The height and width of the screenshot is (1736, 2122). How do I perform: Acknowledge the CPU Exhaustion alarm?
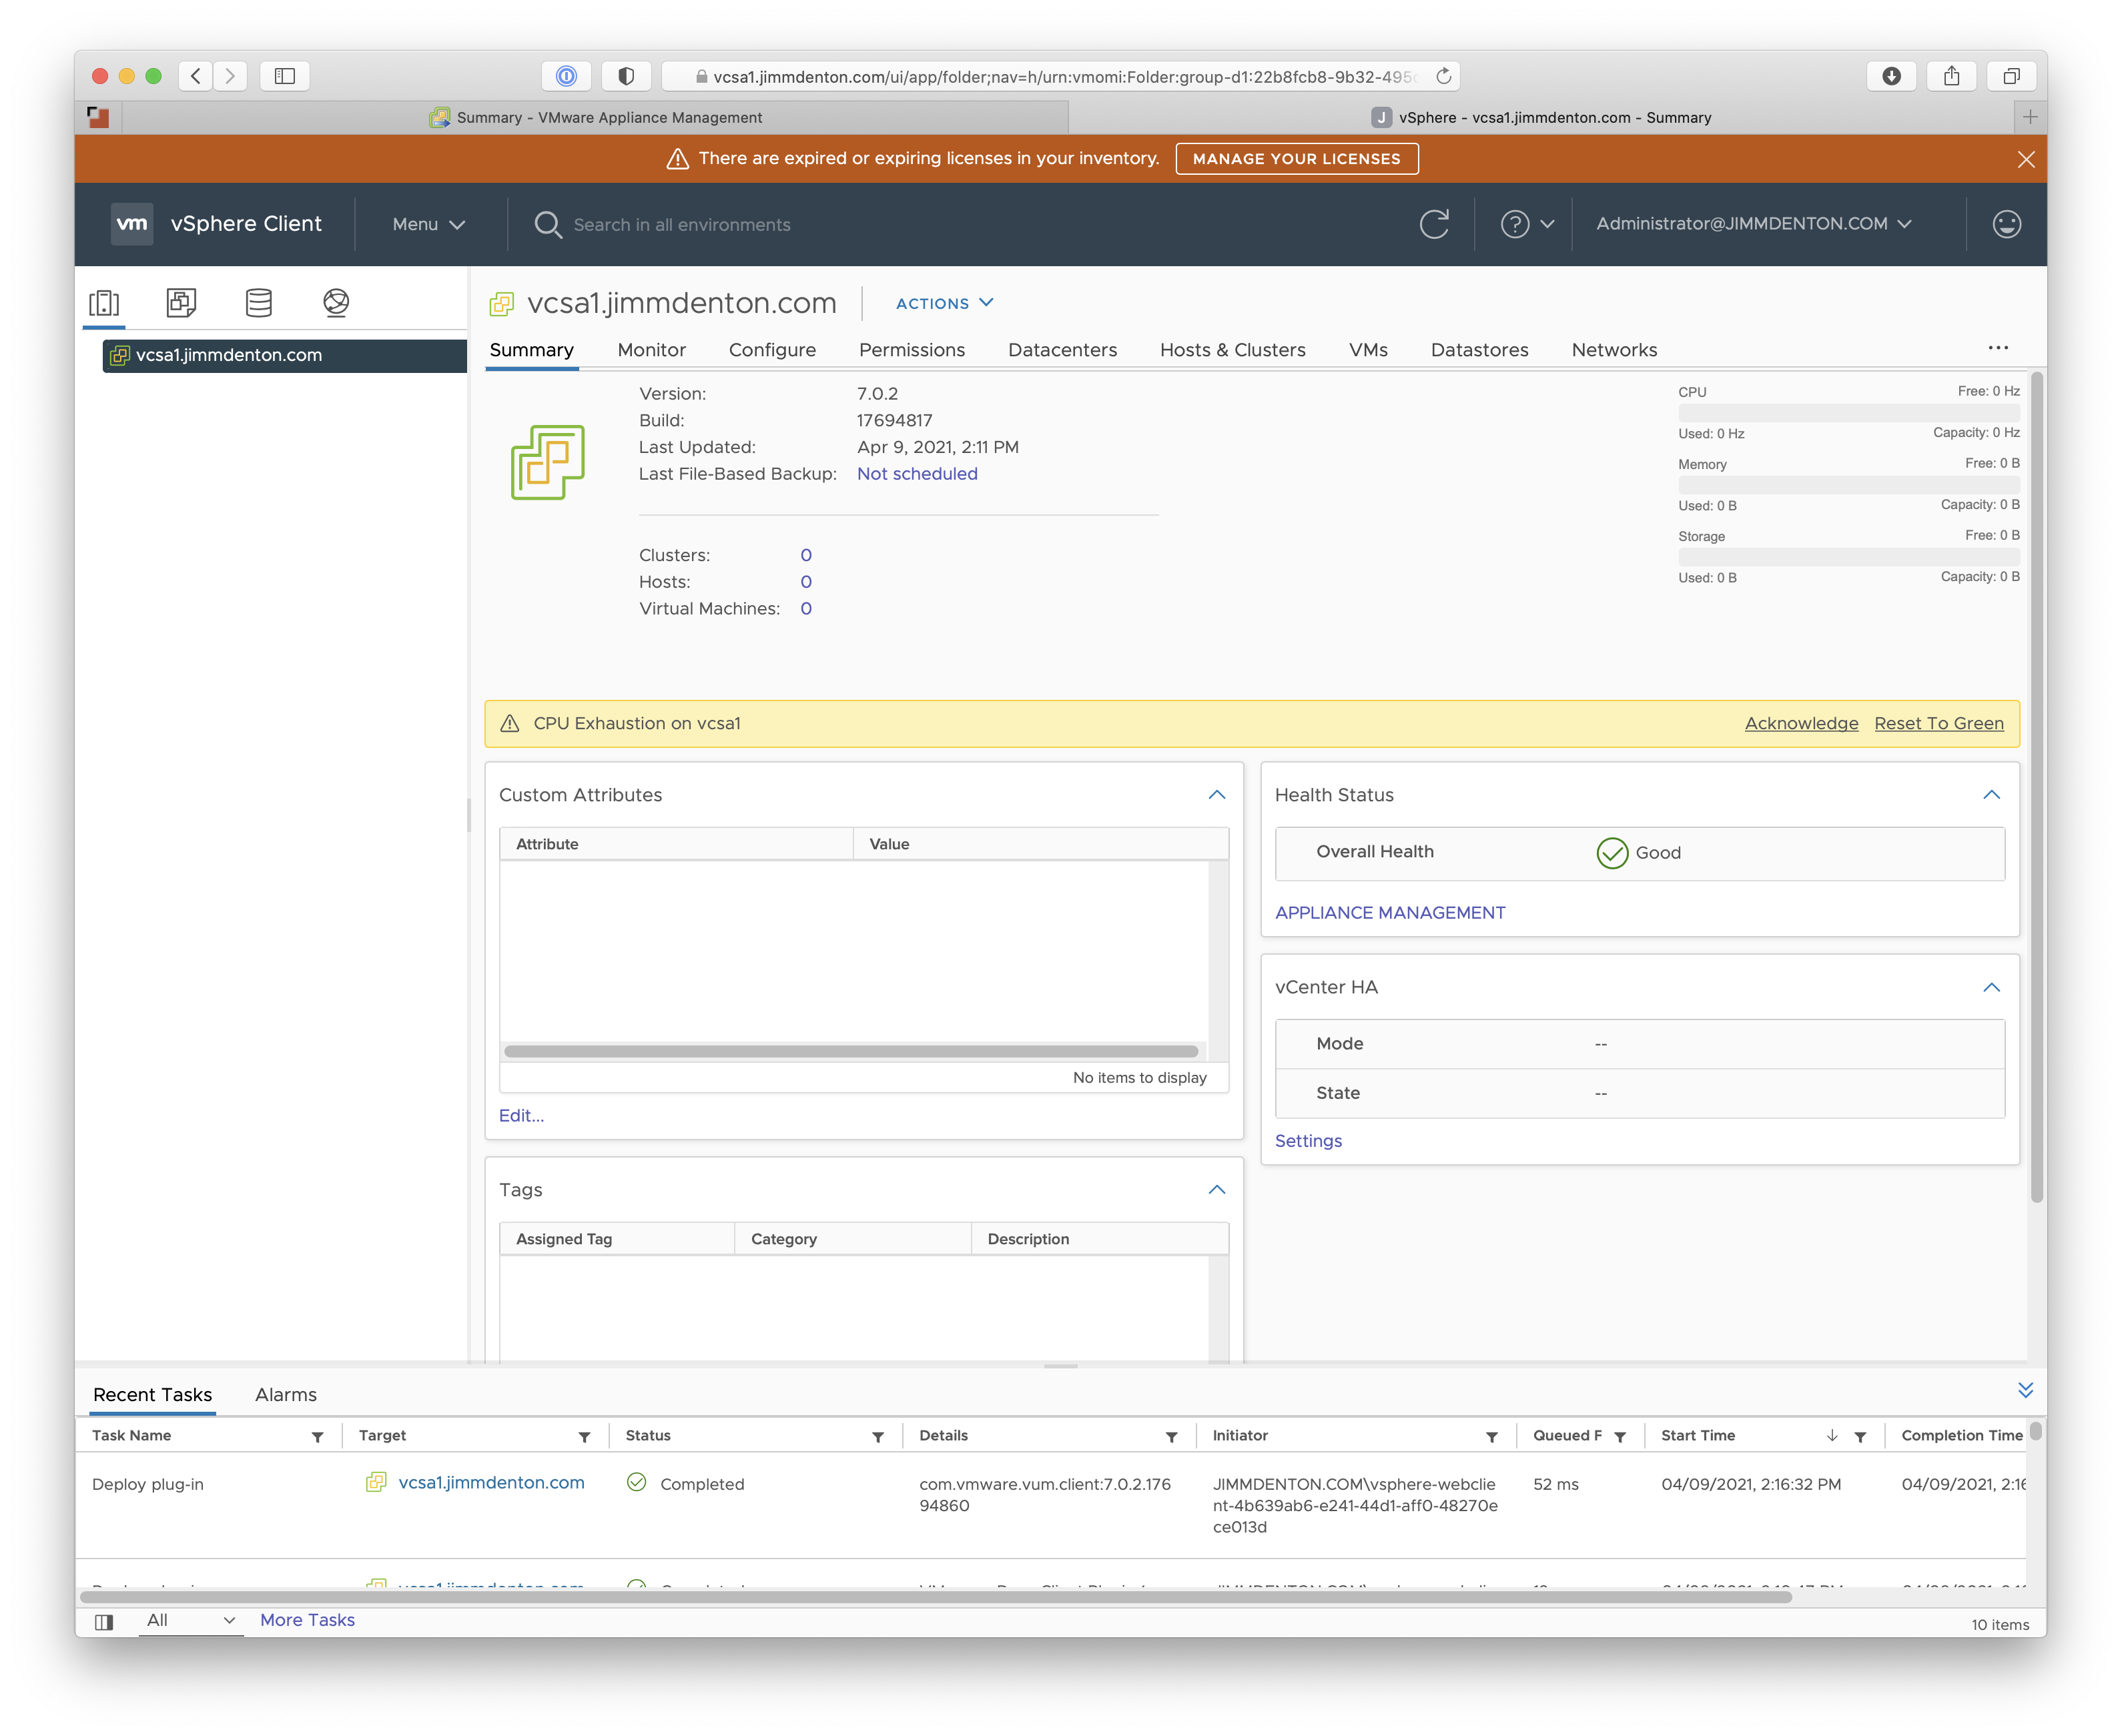coord(1801,723)
